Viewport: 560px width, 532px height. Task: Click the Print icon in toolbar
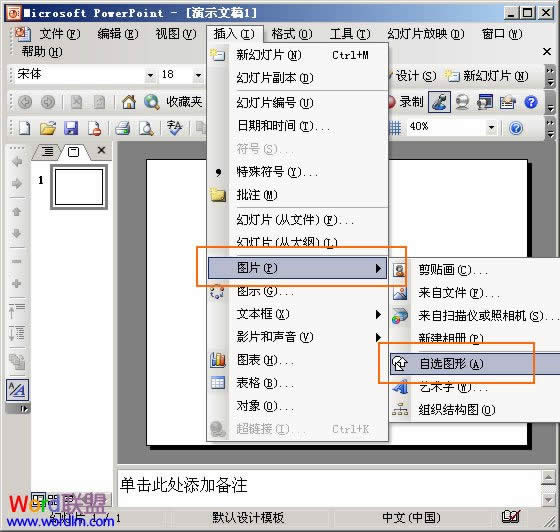pyautogui.click(x=123, y=128)
